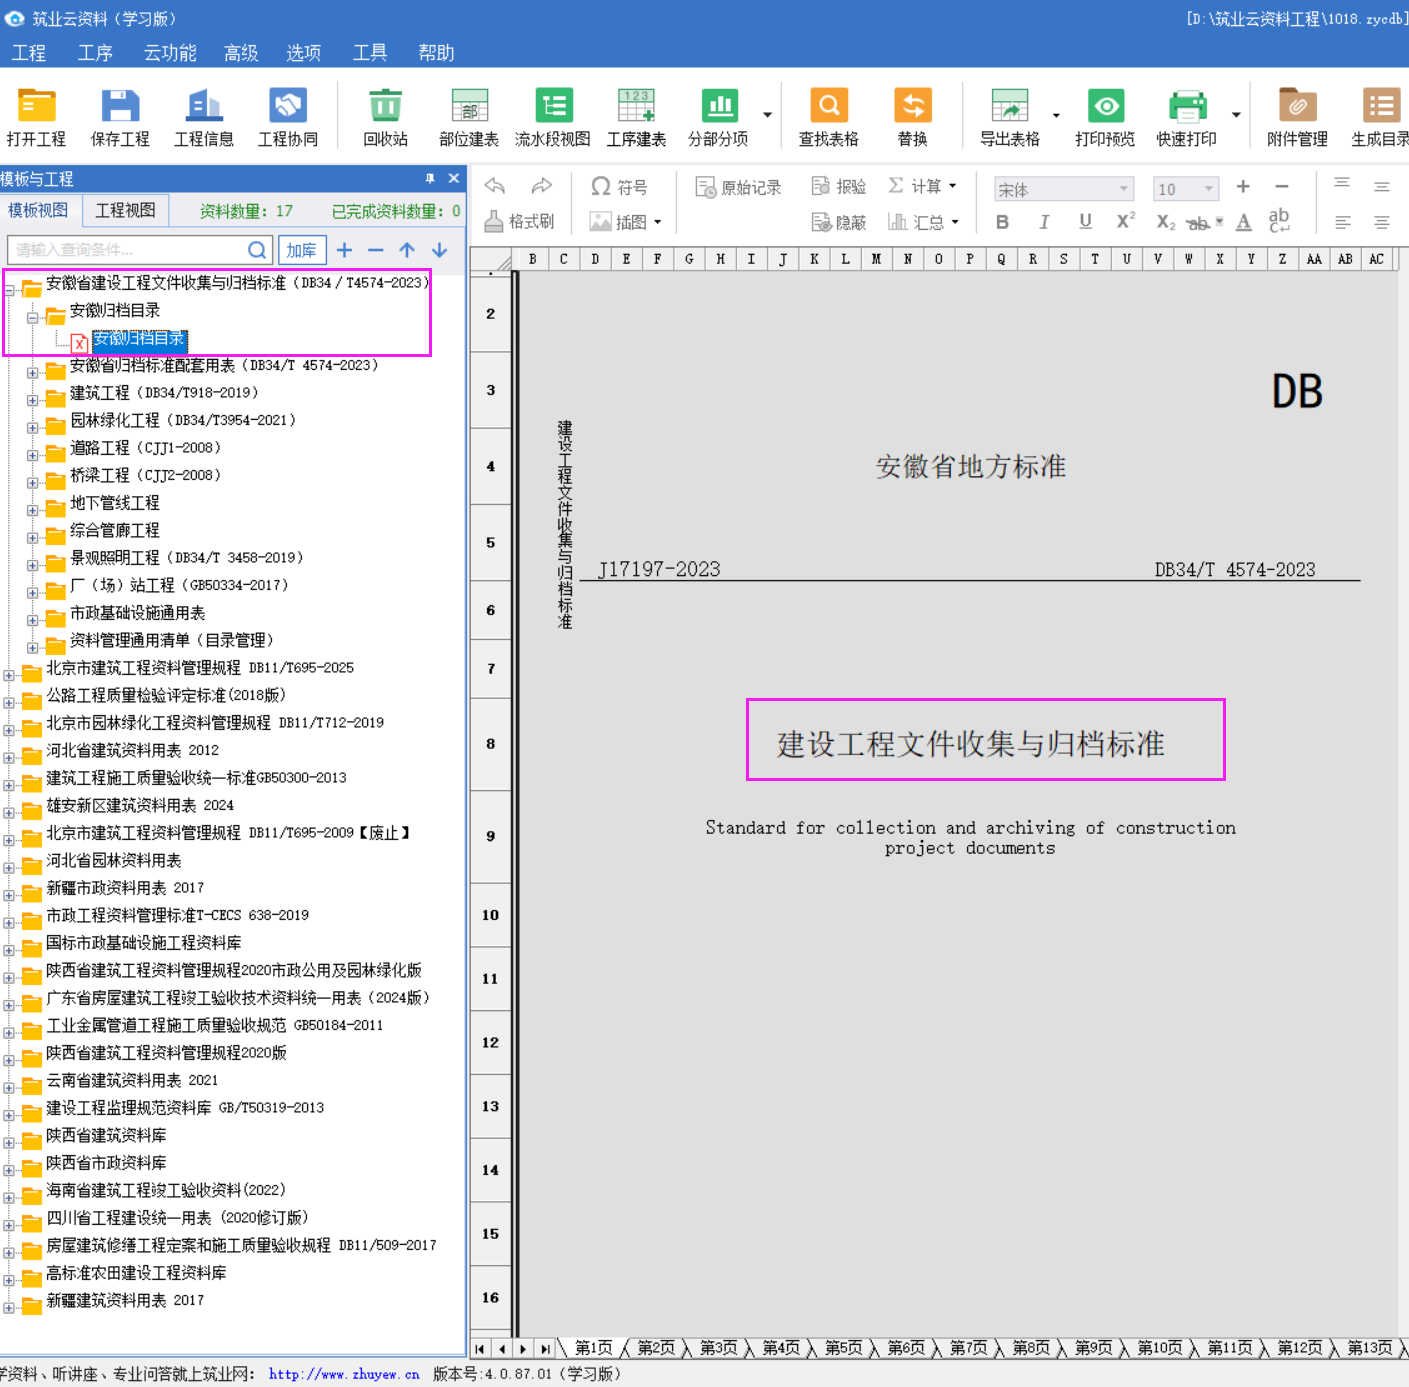This screenshot has height=1387, width=1409.
Task: Click the 流水段视图 icon
Action: point(552,108)
